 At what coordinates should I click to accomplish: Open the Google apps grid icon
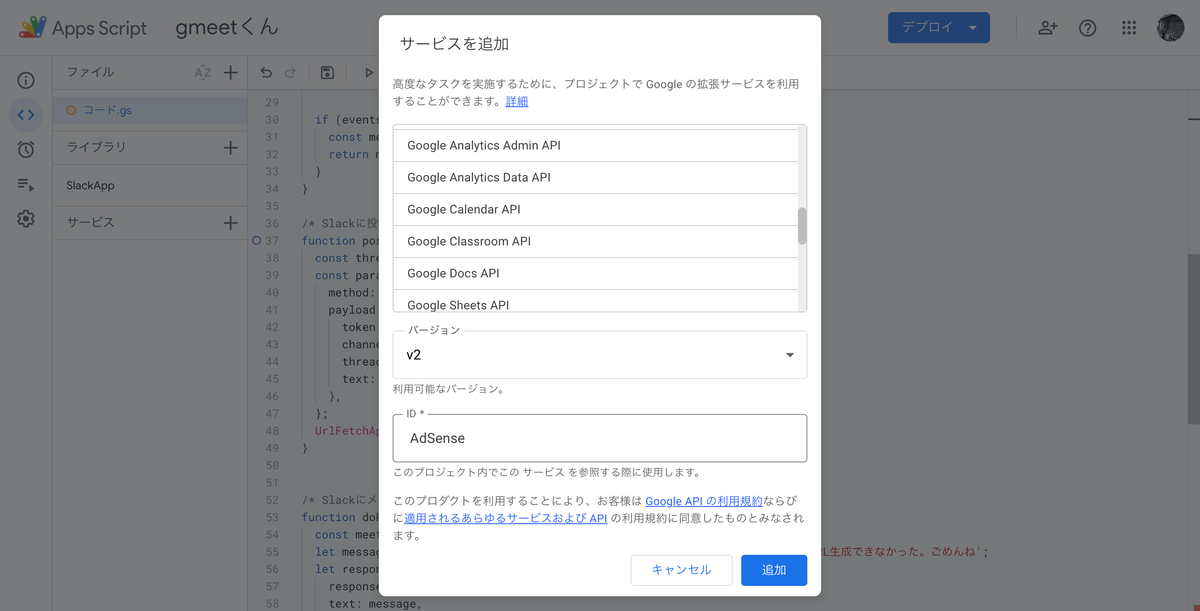(1129, 28)
